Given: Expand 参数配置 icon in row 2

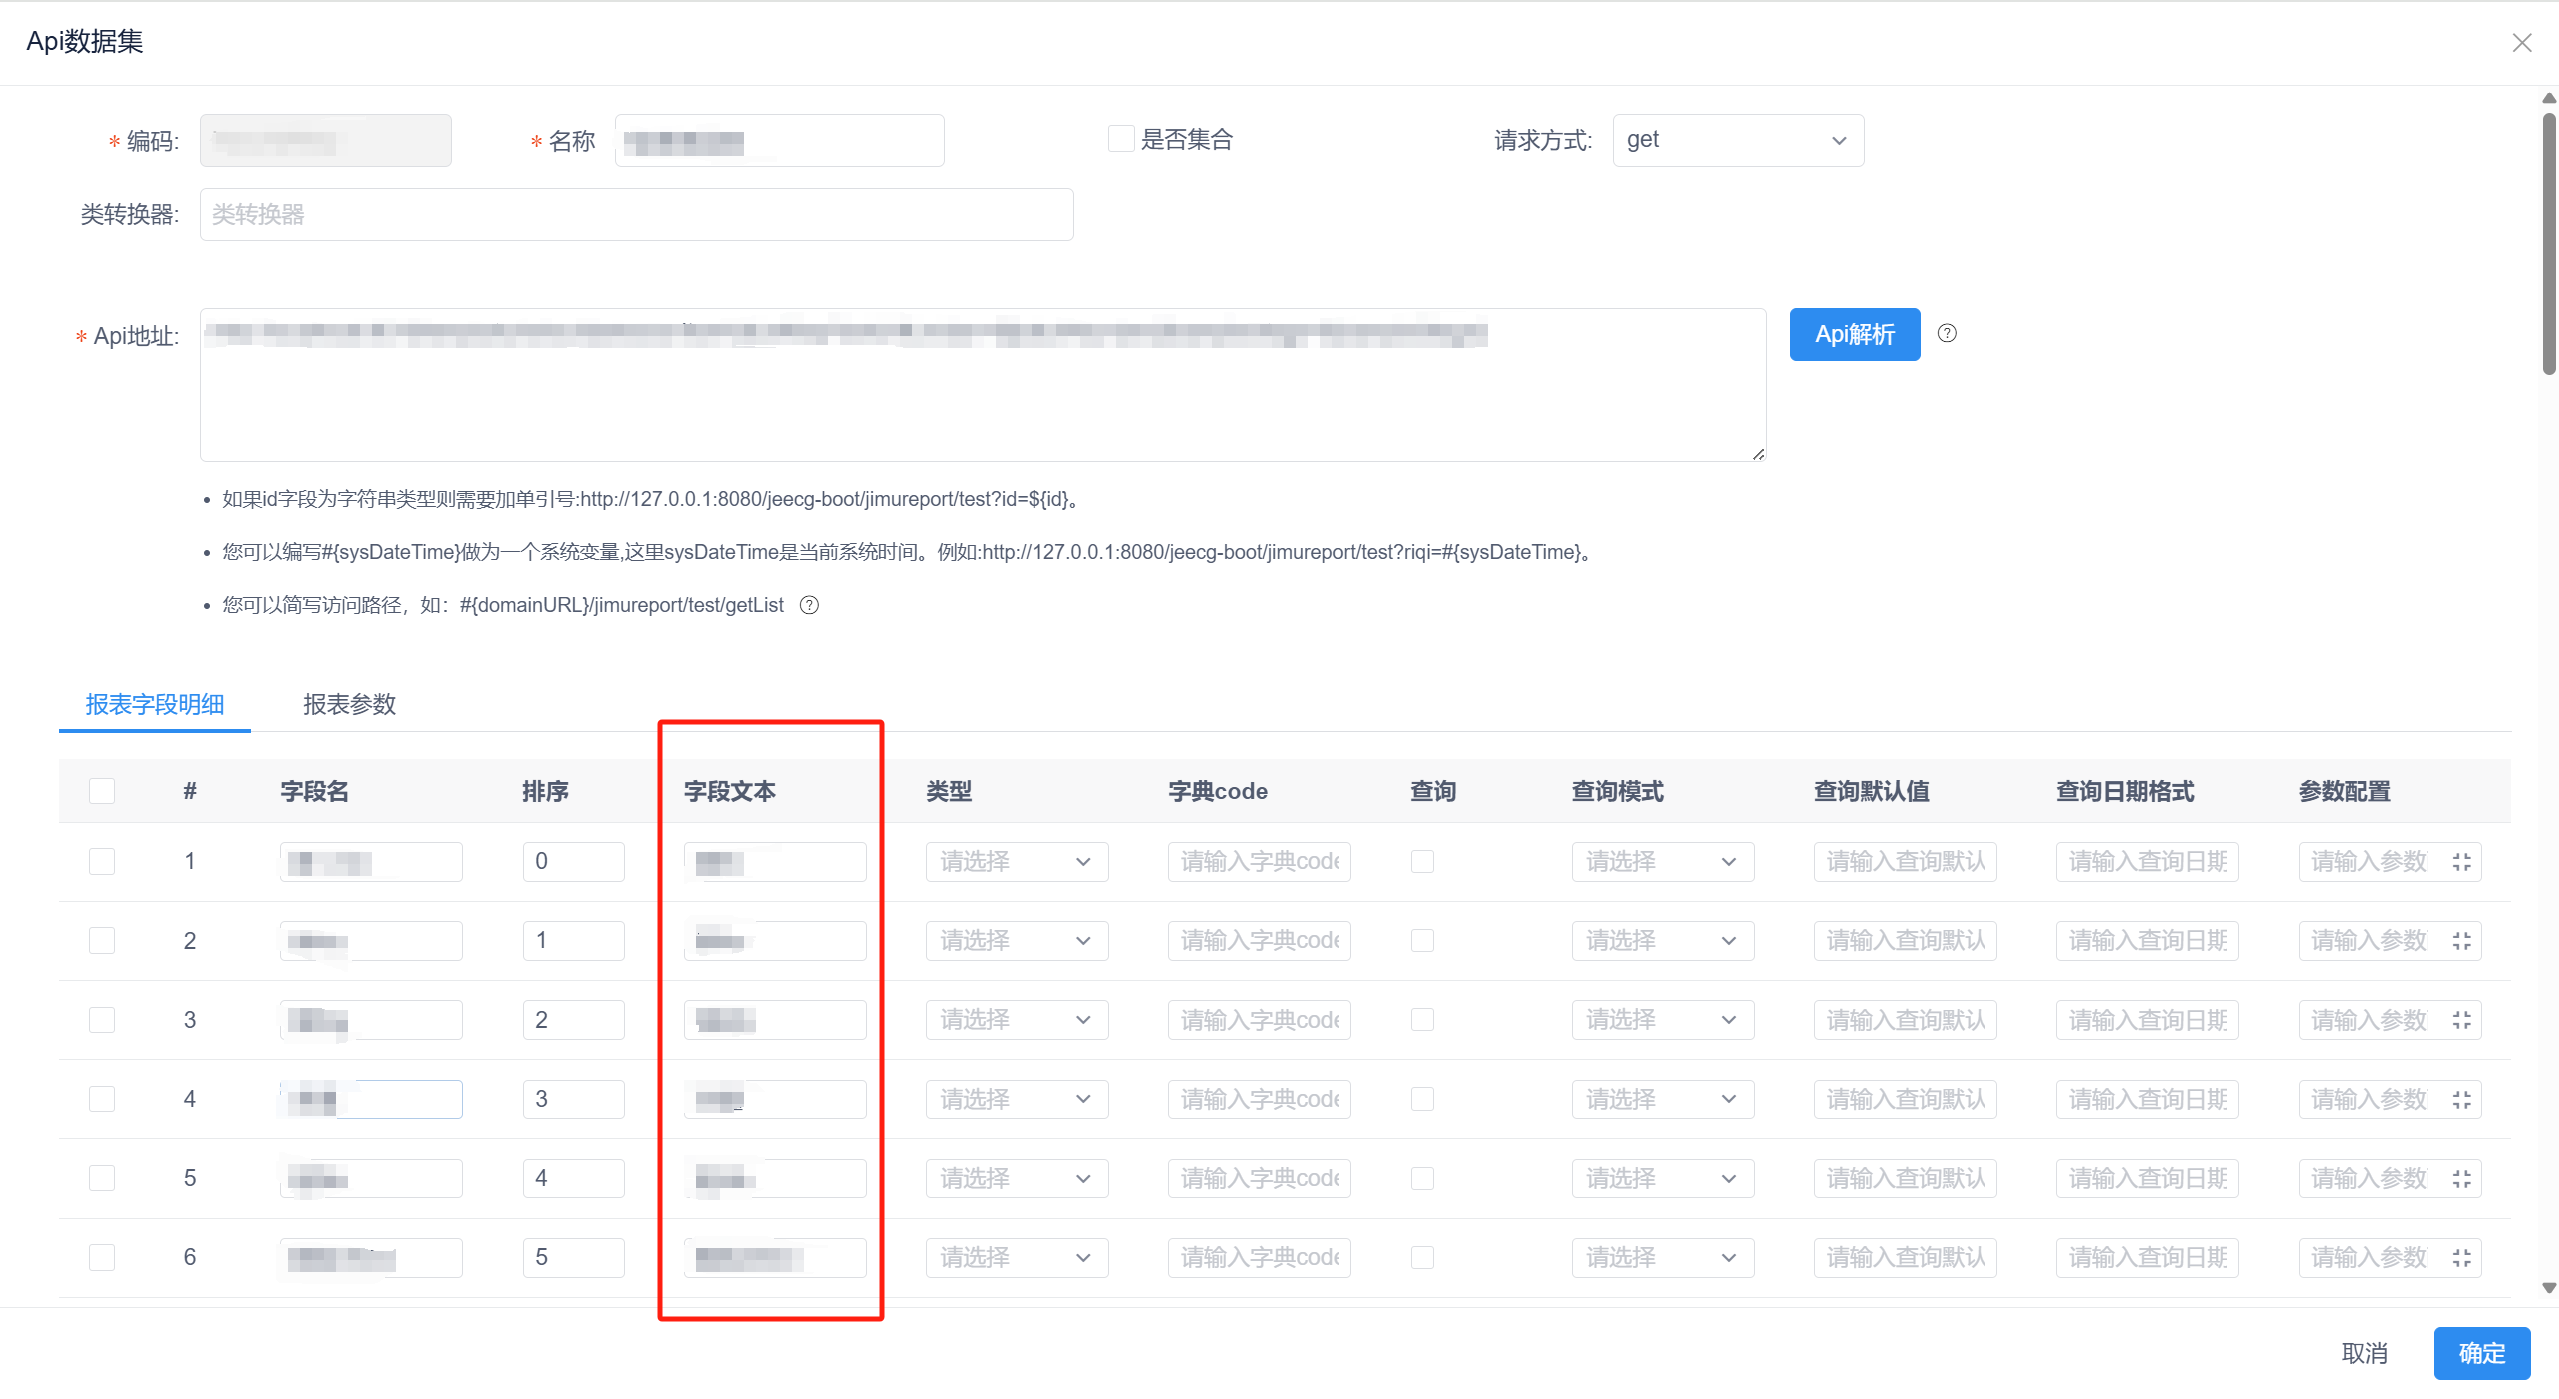Looking at the screenshot, I should pyautogui.click(x=2461, y=941).
